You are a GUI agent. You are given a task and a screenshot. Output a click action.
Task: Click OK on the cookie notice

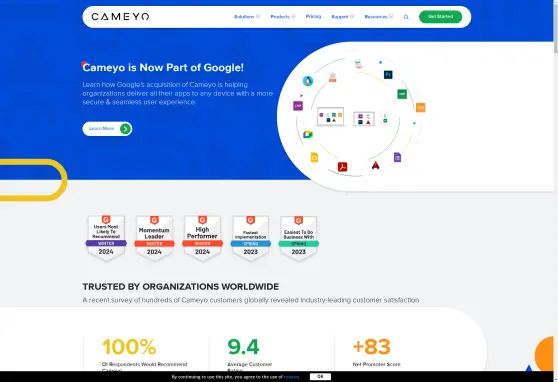pos(320,377)
